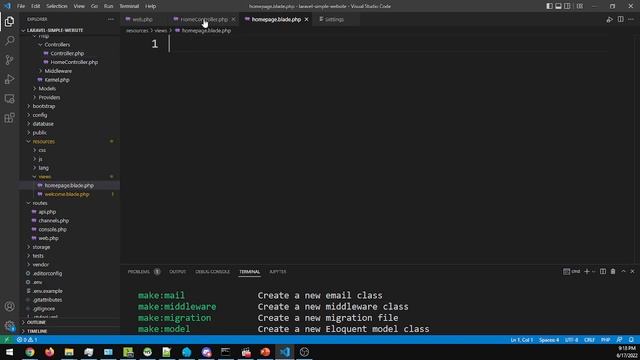Open the Manage gear icon
The image size is (640, 360).
click(x=9, y=326)
